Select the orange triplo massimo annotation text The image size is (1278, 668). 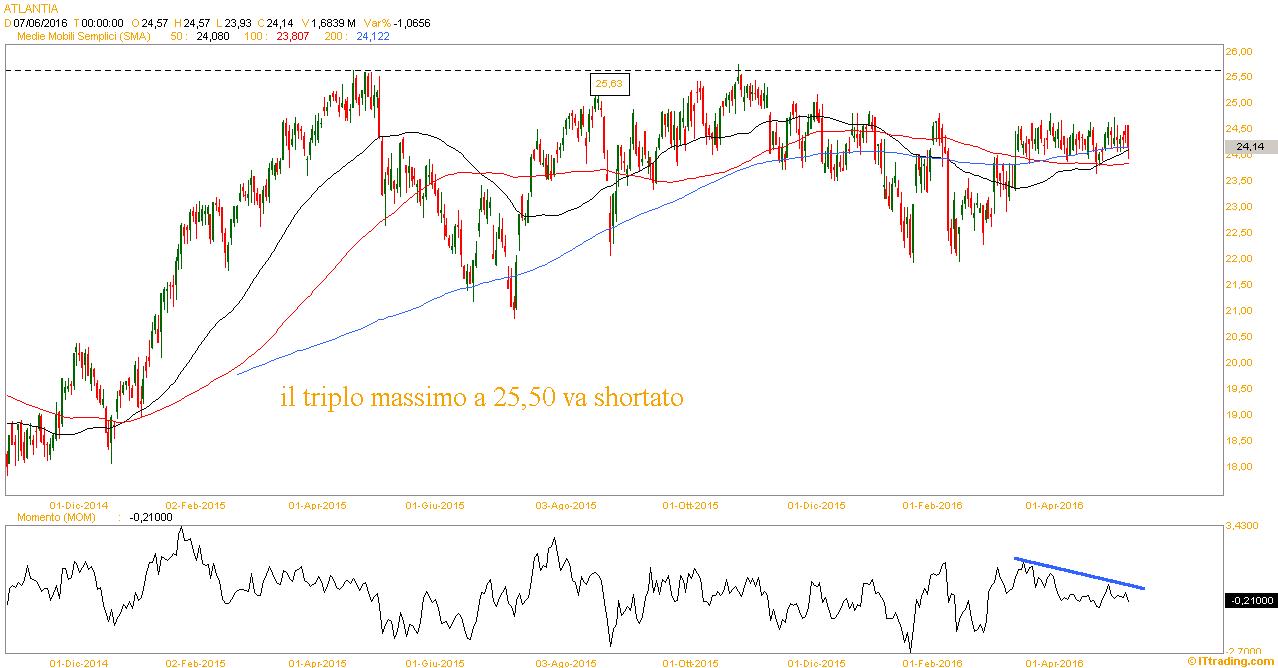pos(482,398)
